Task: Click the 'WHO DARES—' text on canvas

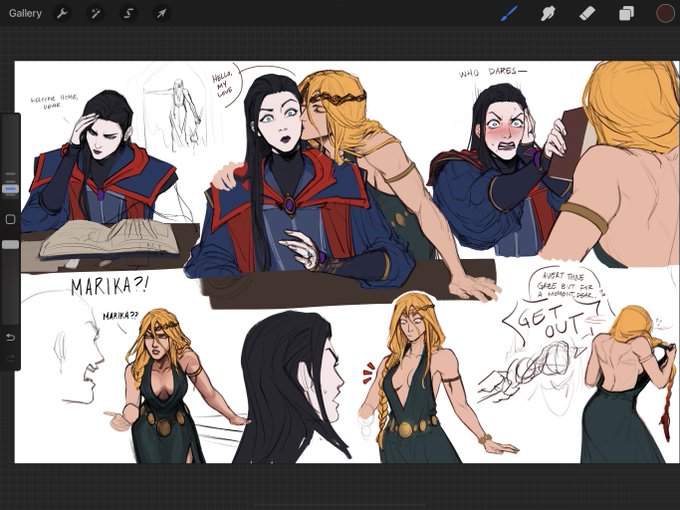Action: 493,72
